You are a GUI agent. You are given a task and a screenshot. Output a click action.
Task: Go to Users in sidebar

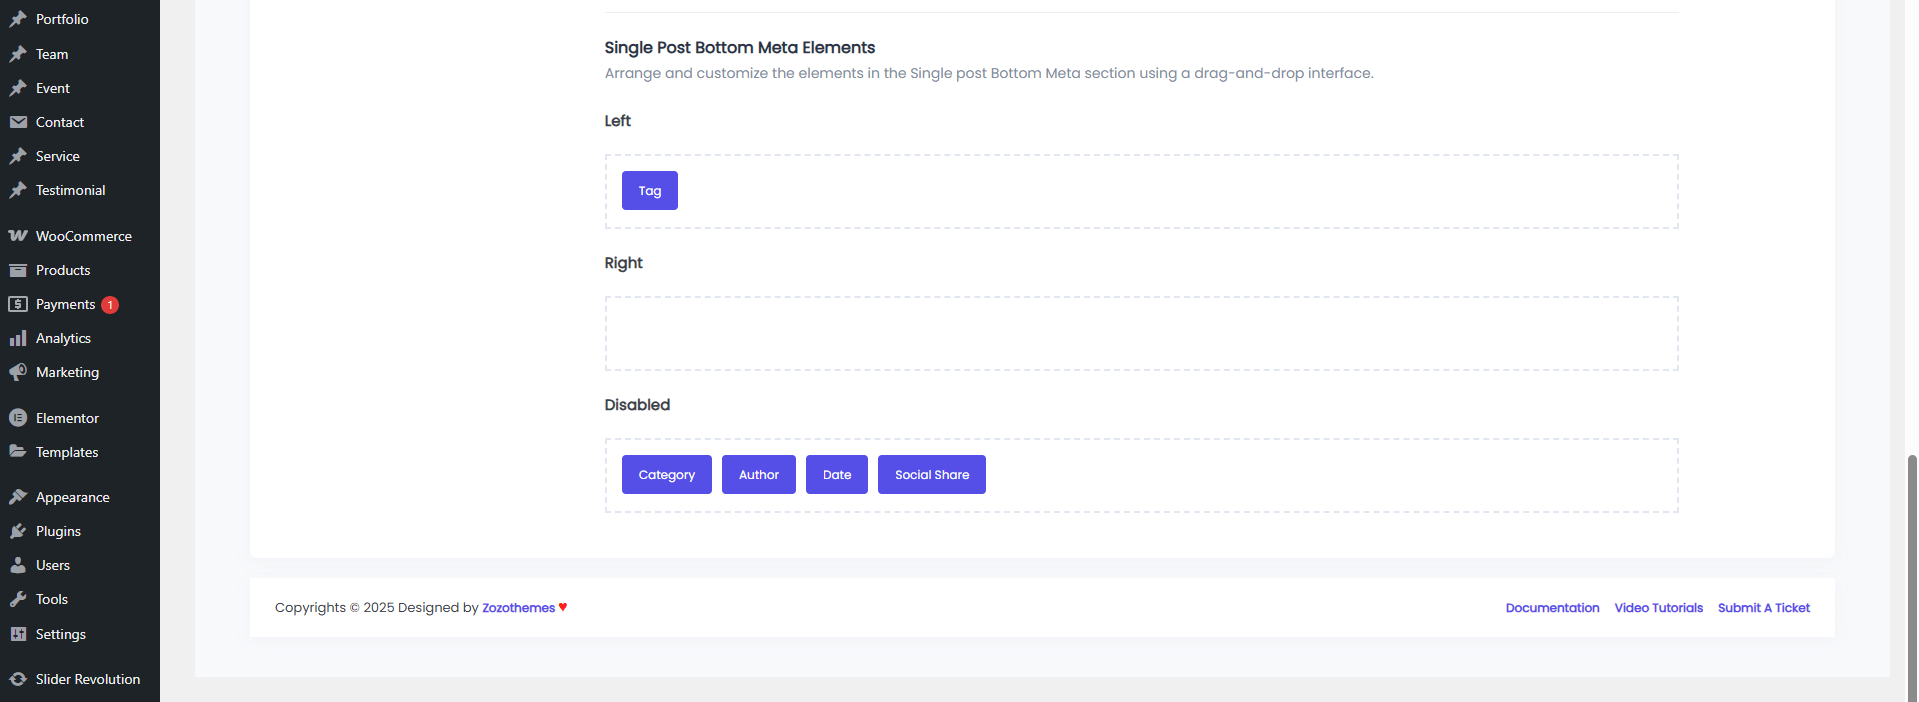click(x=53, y=565)
